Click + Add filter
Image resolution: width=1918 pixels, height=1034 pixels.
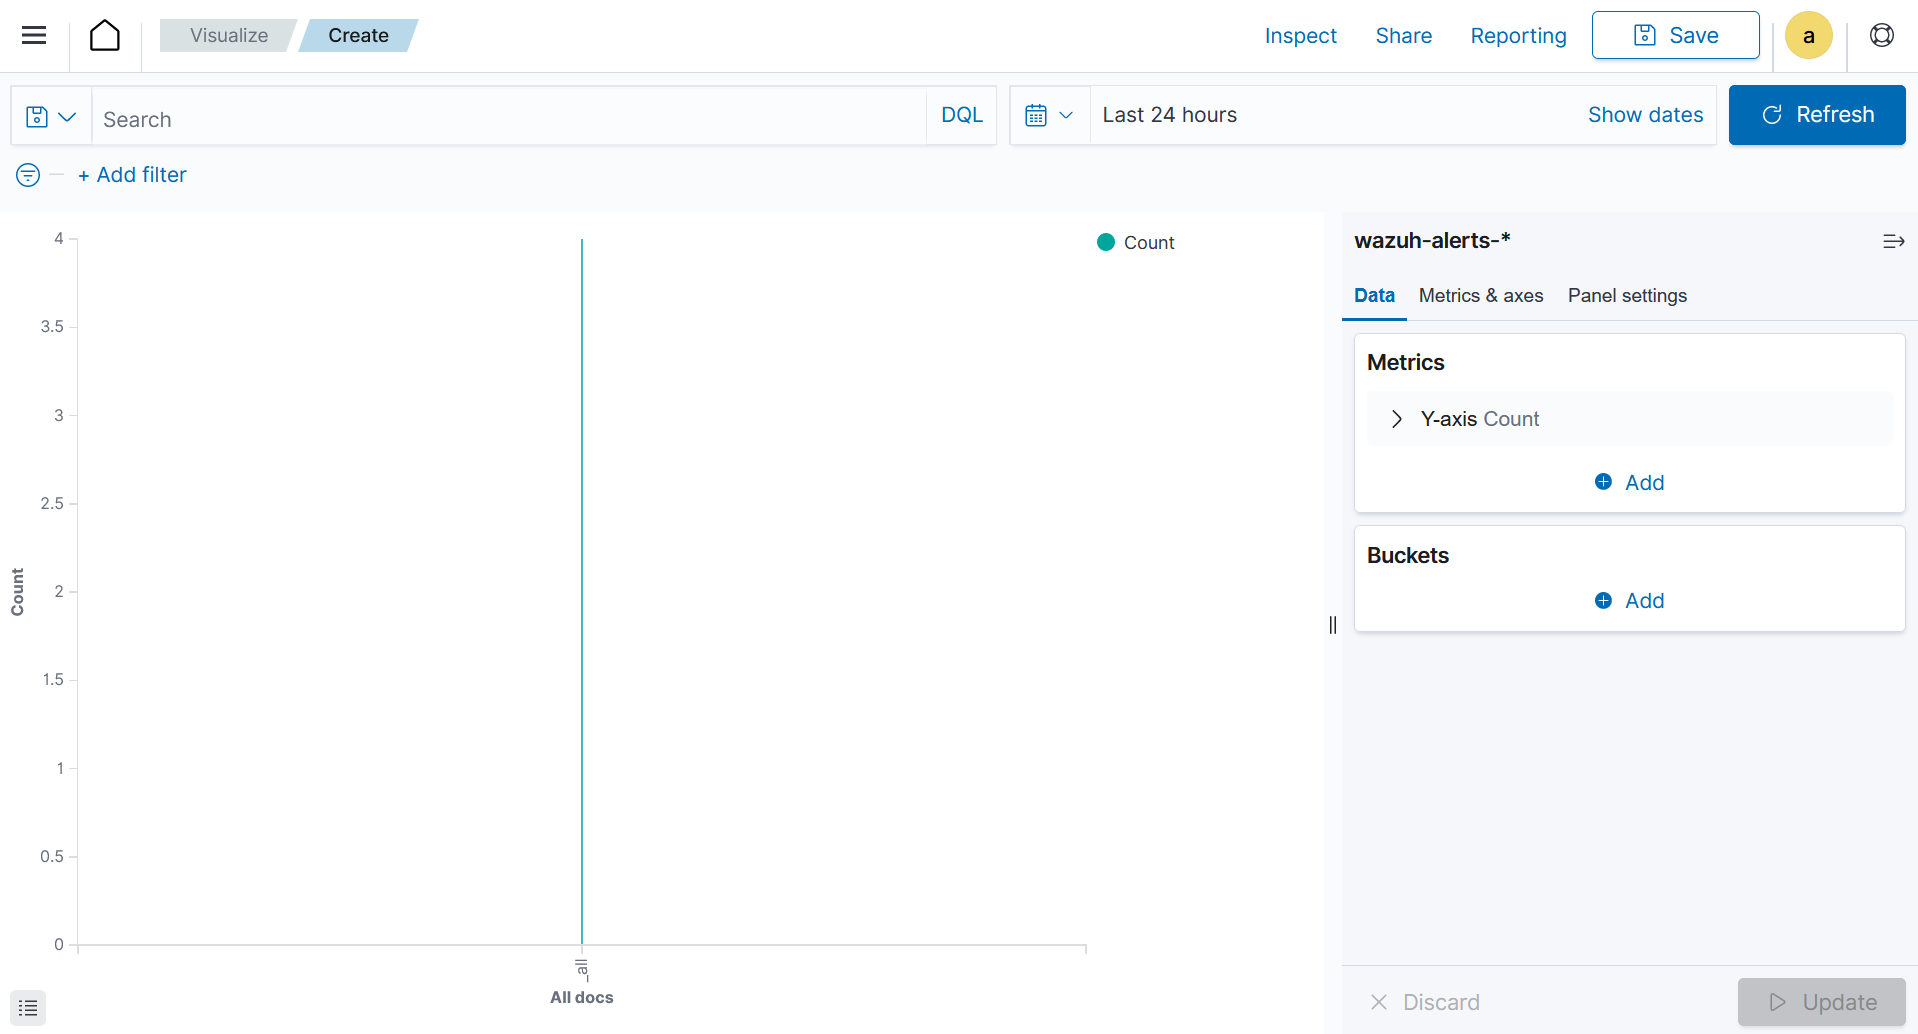point(132,175)
